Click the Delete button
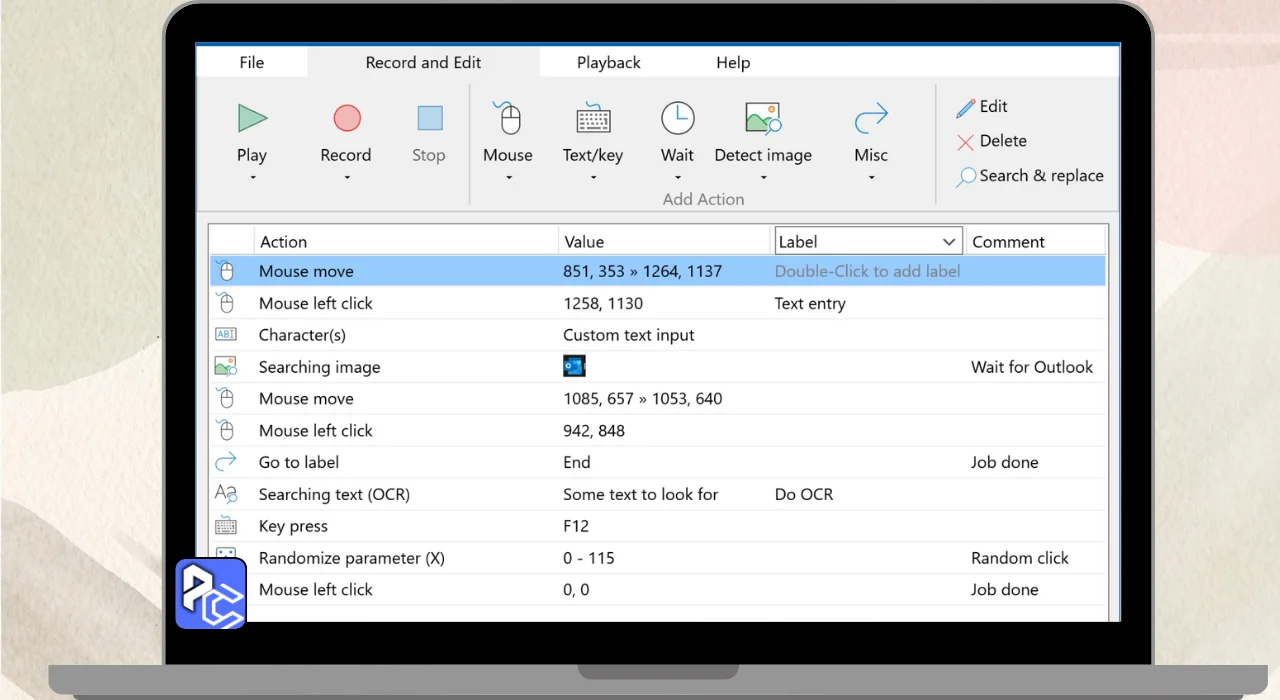1280x700 pixels. click(991, 141)
